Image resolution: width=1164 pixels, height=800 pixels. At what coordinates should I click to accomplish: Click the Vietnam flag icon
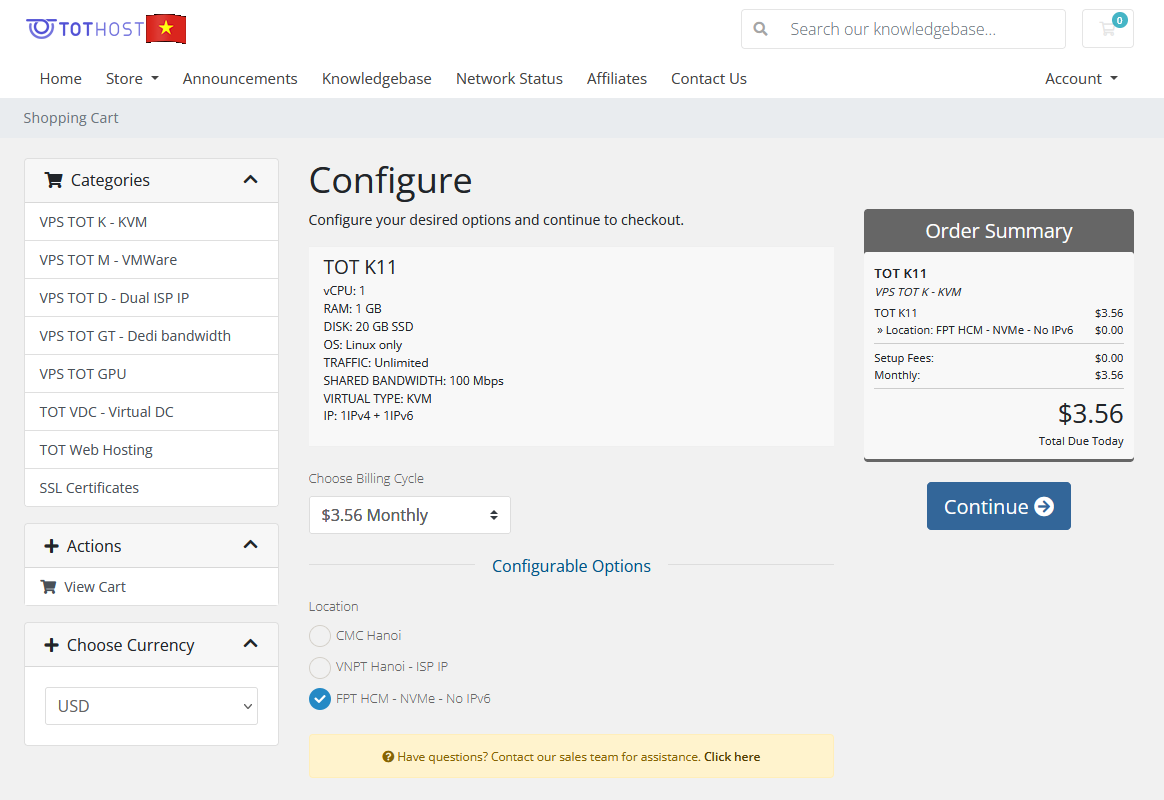point(166,29)
